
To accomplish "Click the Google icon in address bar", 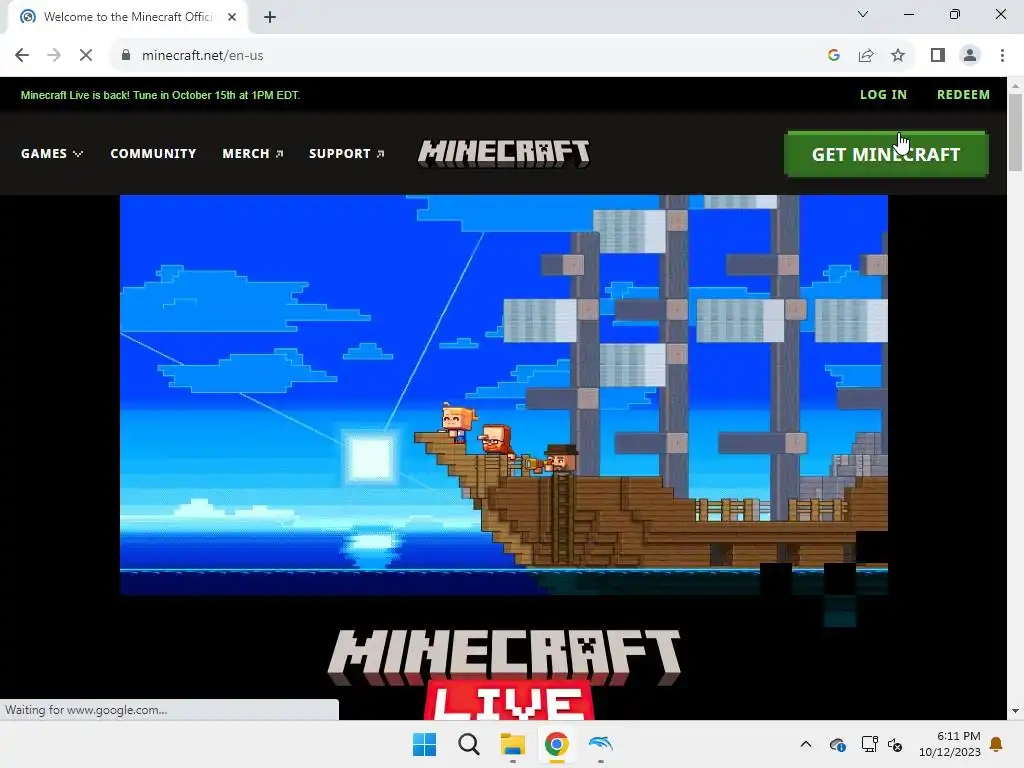I will [x=833, y=56].
